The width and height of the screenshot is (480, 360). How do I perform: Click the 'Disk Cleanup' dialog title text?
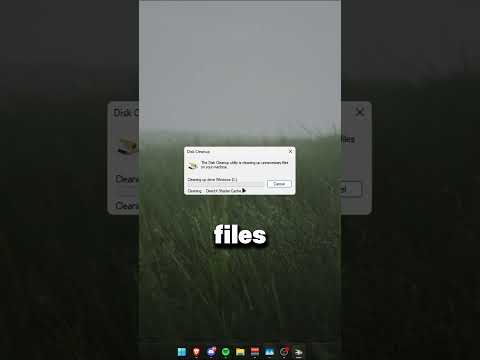point(198,151)
